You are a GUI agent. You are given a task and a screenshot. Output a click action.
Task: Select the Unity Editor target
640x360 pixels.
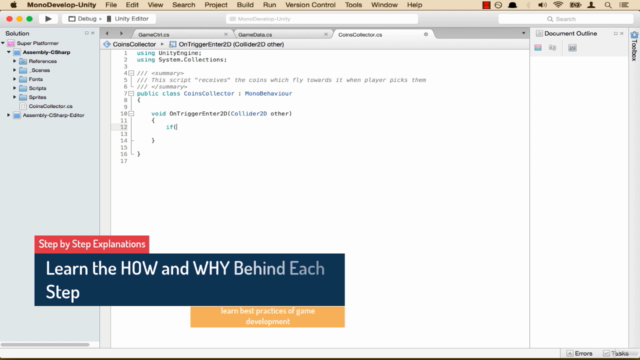(x=127, y=19)
